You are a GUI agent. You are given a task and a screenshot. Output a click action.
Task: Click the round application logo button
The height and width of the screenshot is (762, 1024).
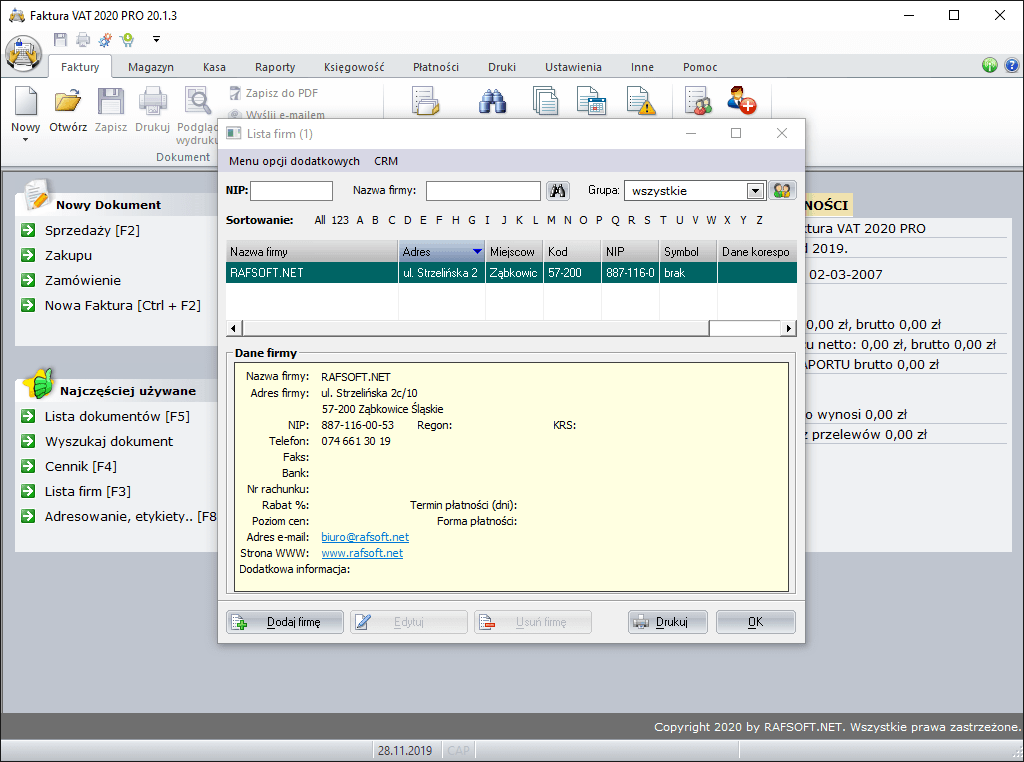coord(24,54)
